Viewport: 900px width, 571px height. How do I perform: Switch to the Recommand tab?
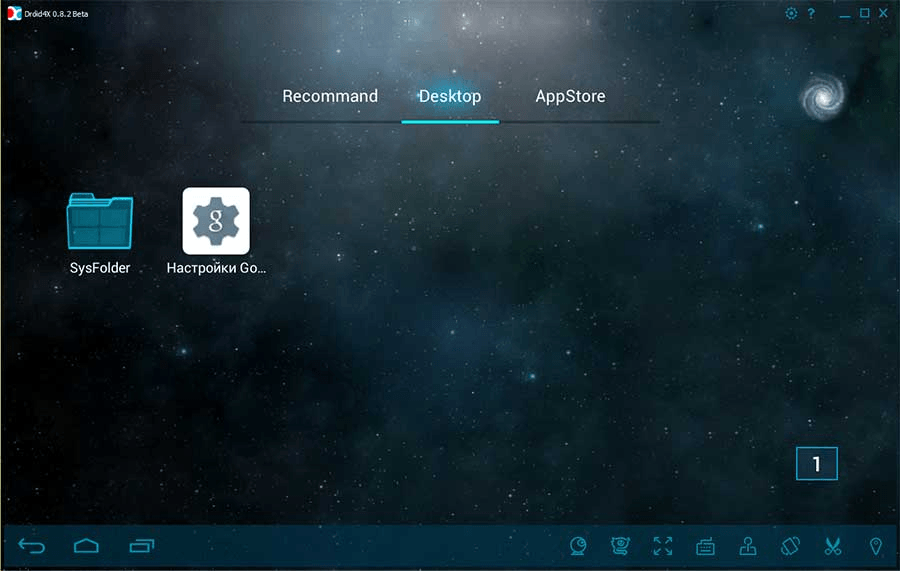(x=330, y=96)
